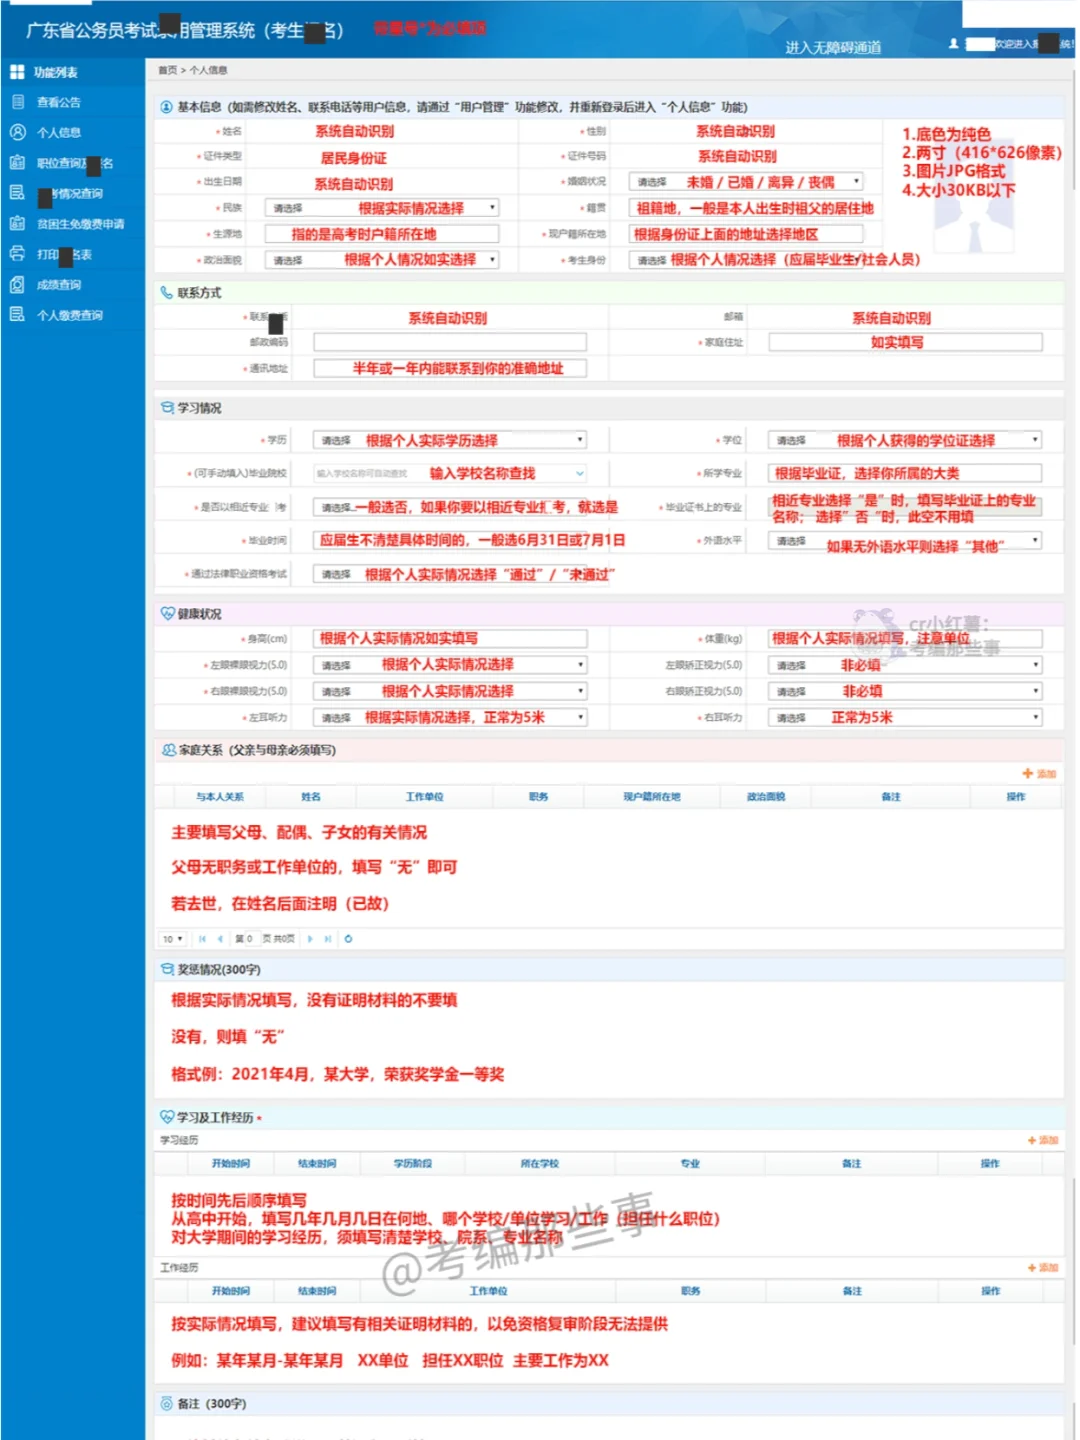Click the 学习情况 section icon
This screenshot has height=1440, width=1080.
(167, 408)
